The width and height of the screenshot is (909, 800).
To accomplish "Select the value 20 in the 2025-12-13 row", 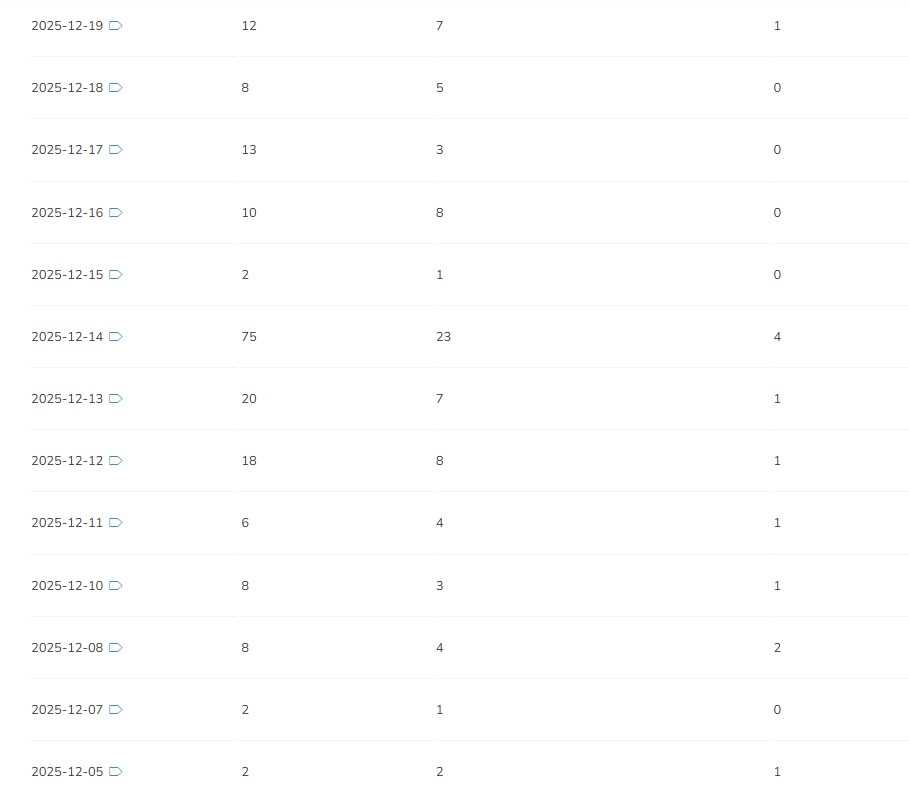I will (x=249, y=399).
